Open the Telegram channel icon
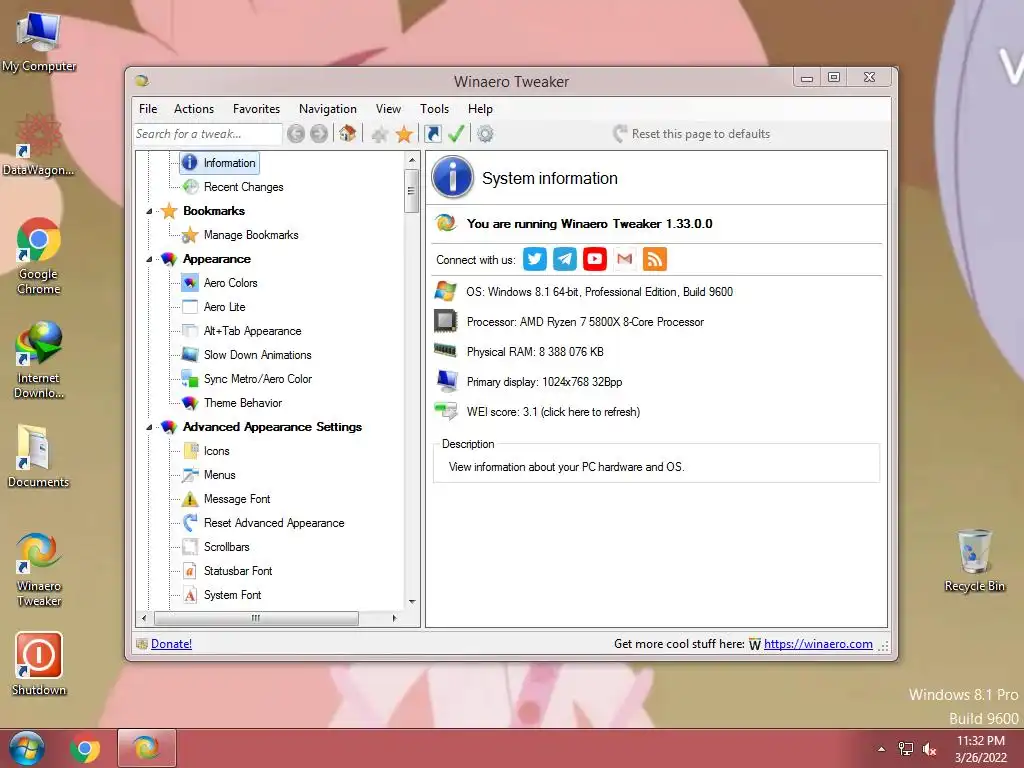Viewport: 1024px width, 768px height. pyautogui.click(x=565, y=259)
